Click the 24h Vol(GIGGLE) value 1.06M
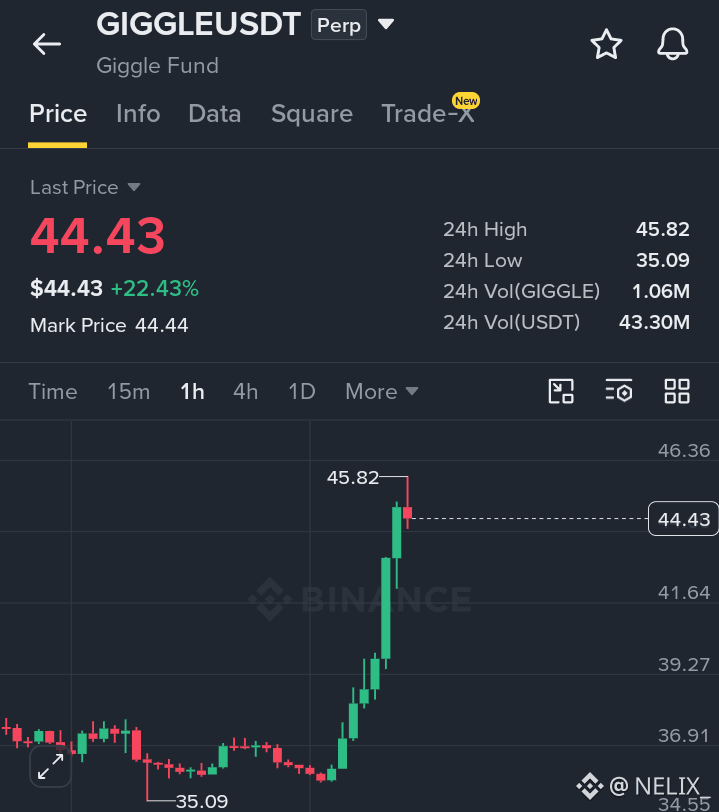Image resolution: width=719 pixels, height=812 pixels. [x=660, y=291]
